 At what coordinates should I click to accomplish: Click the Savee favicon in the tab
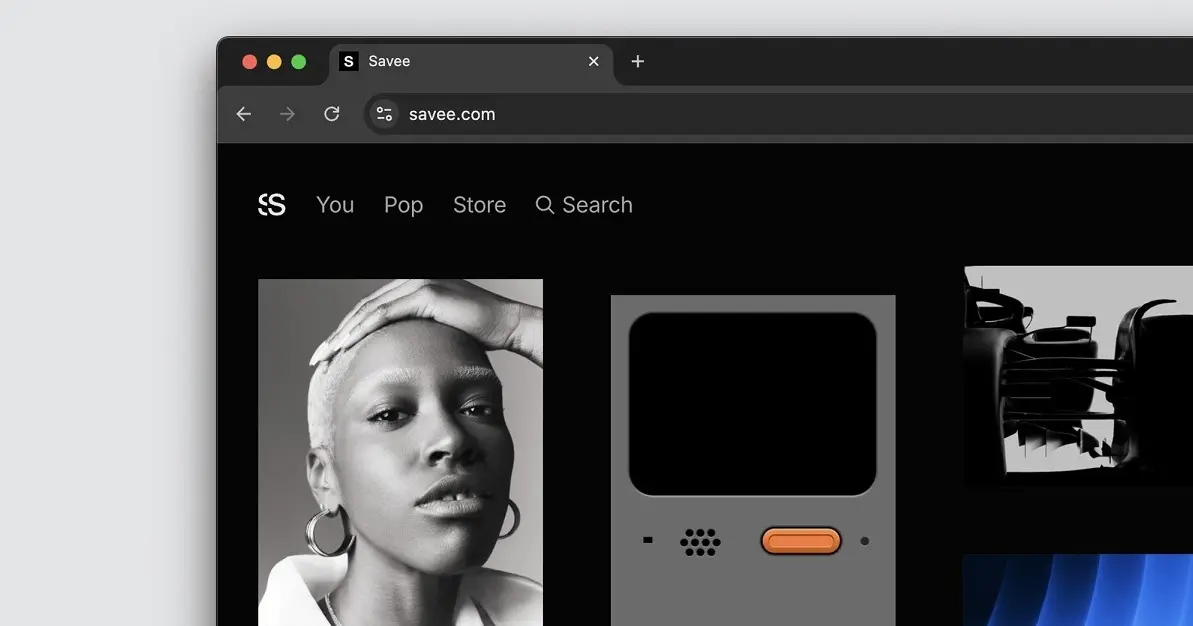pyautogui.click(x=348, y=62)
